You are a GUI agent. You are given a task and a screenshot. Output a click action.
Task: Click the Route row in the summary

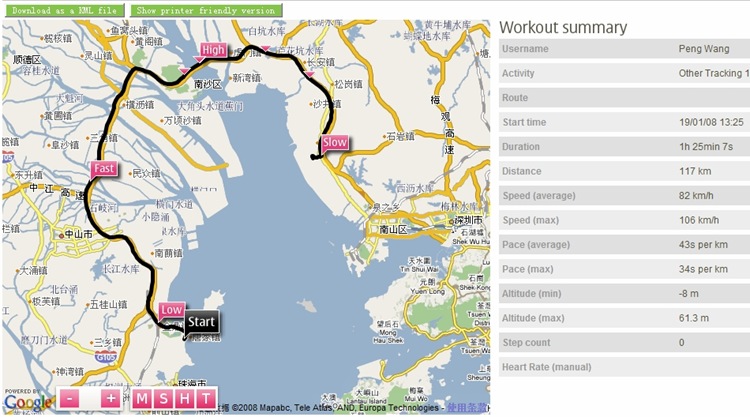tap(624, 98)
